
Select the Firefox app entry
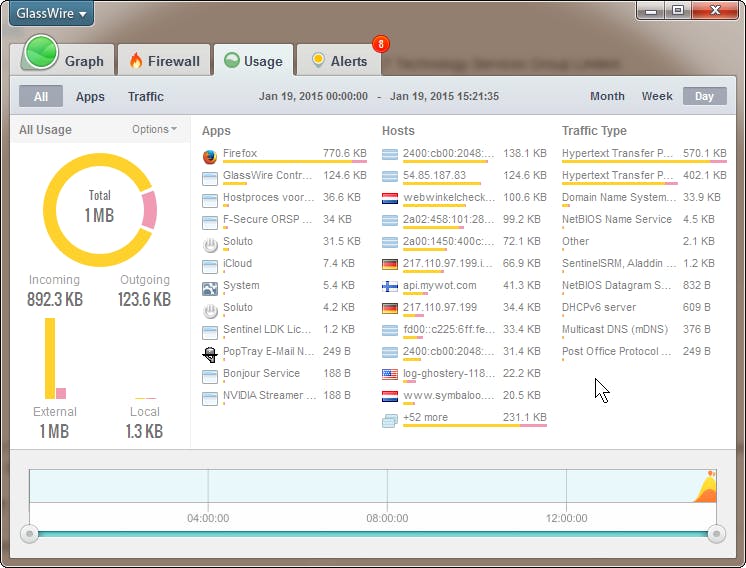pos(284,154)
